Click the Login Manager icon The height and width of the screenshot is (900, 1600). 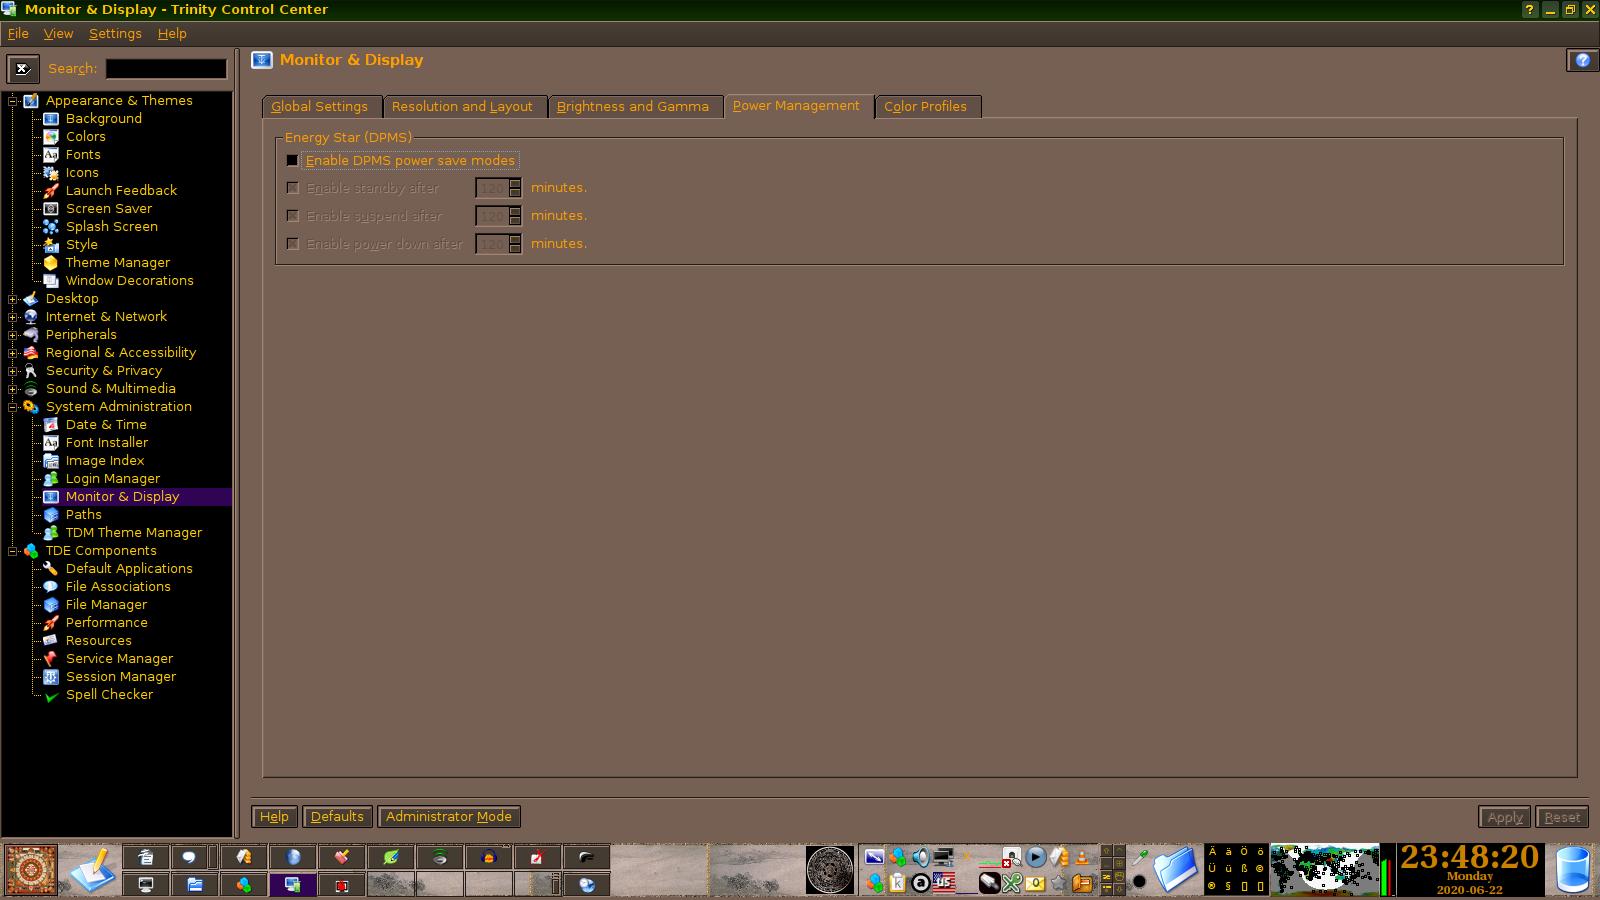[x=51, y=478]
